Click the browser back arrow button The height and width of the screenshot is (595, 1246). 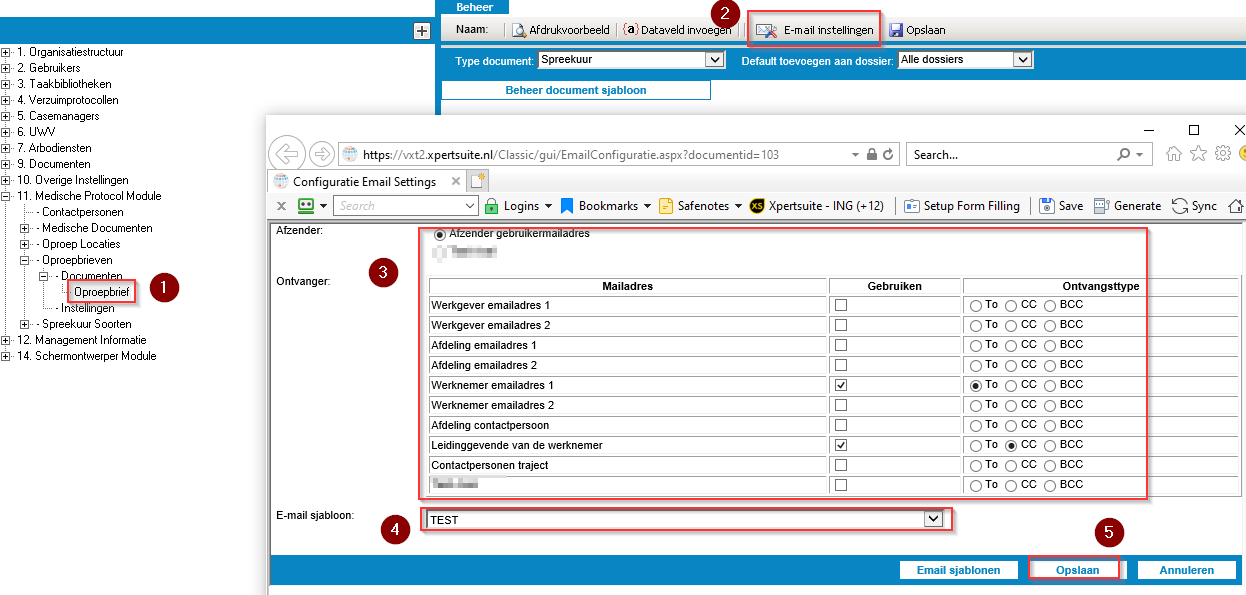tap(287, 154)
